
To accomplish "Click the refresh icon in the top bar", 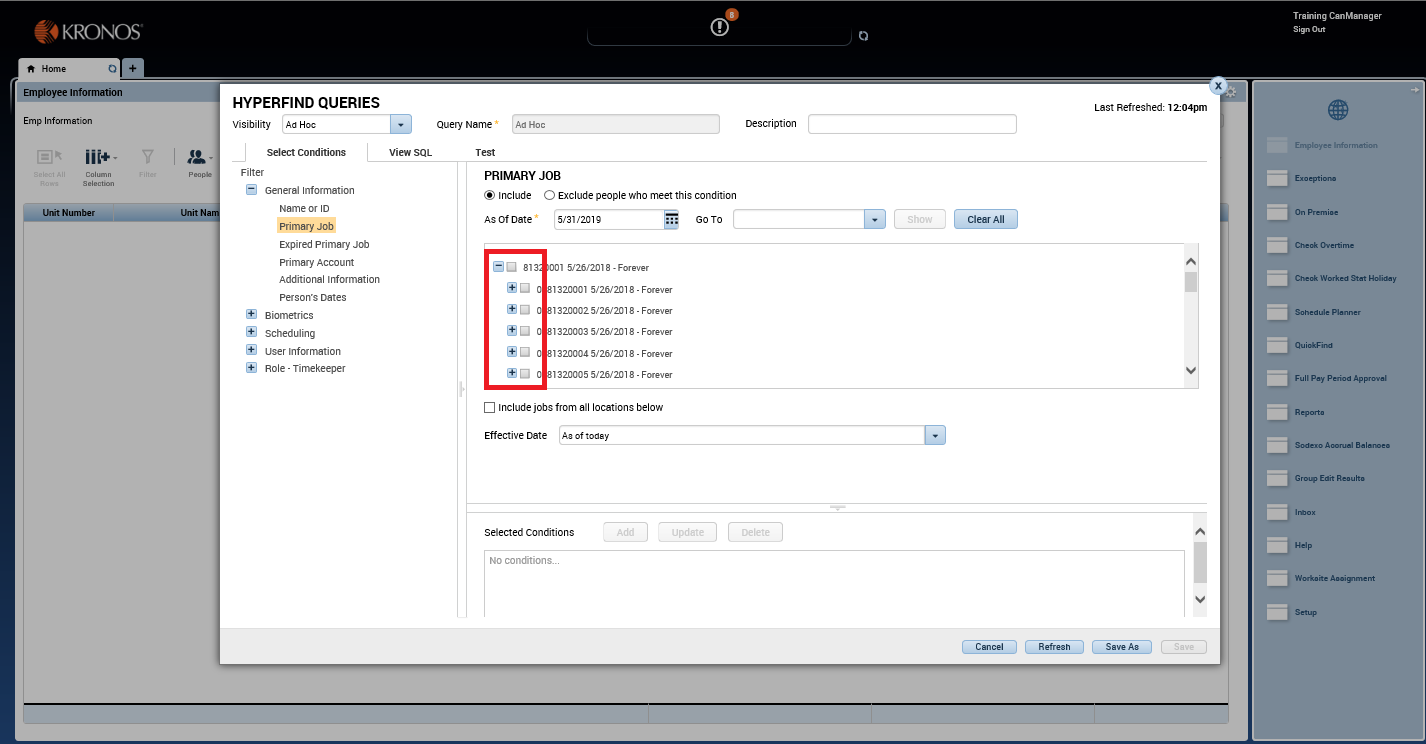I will coord(863,34).
